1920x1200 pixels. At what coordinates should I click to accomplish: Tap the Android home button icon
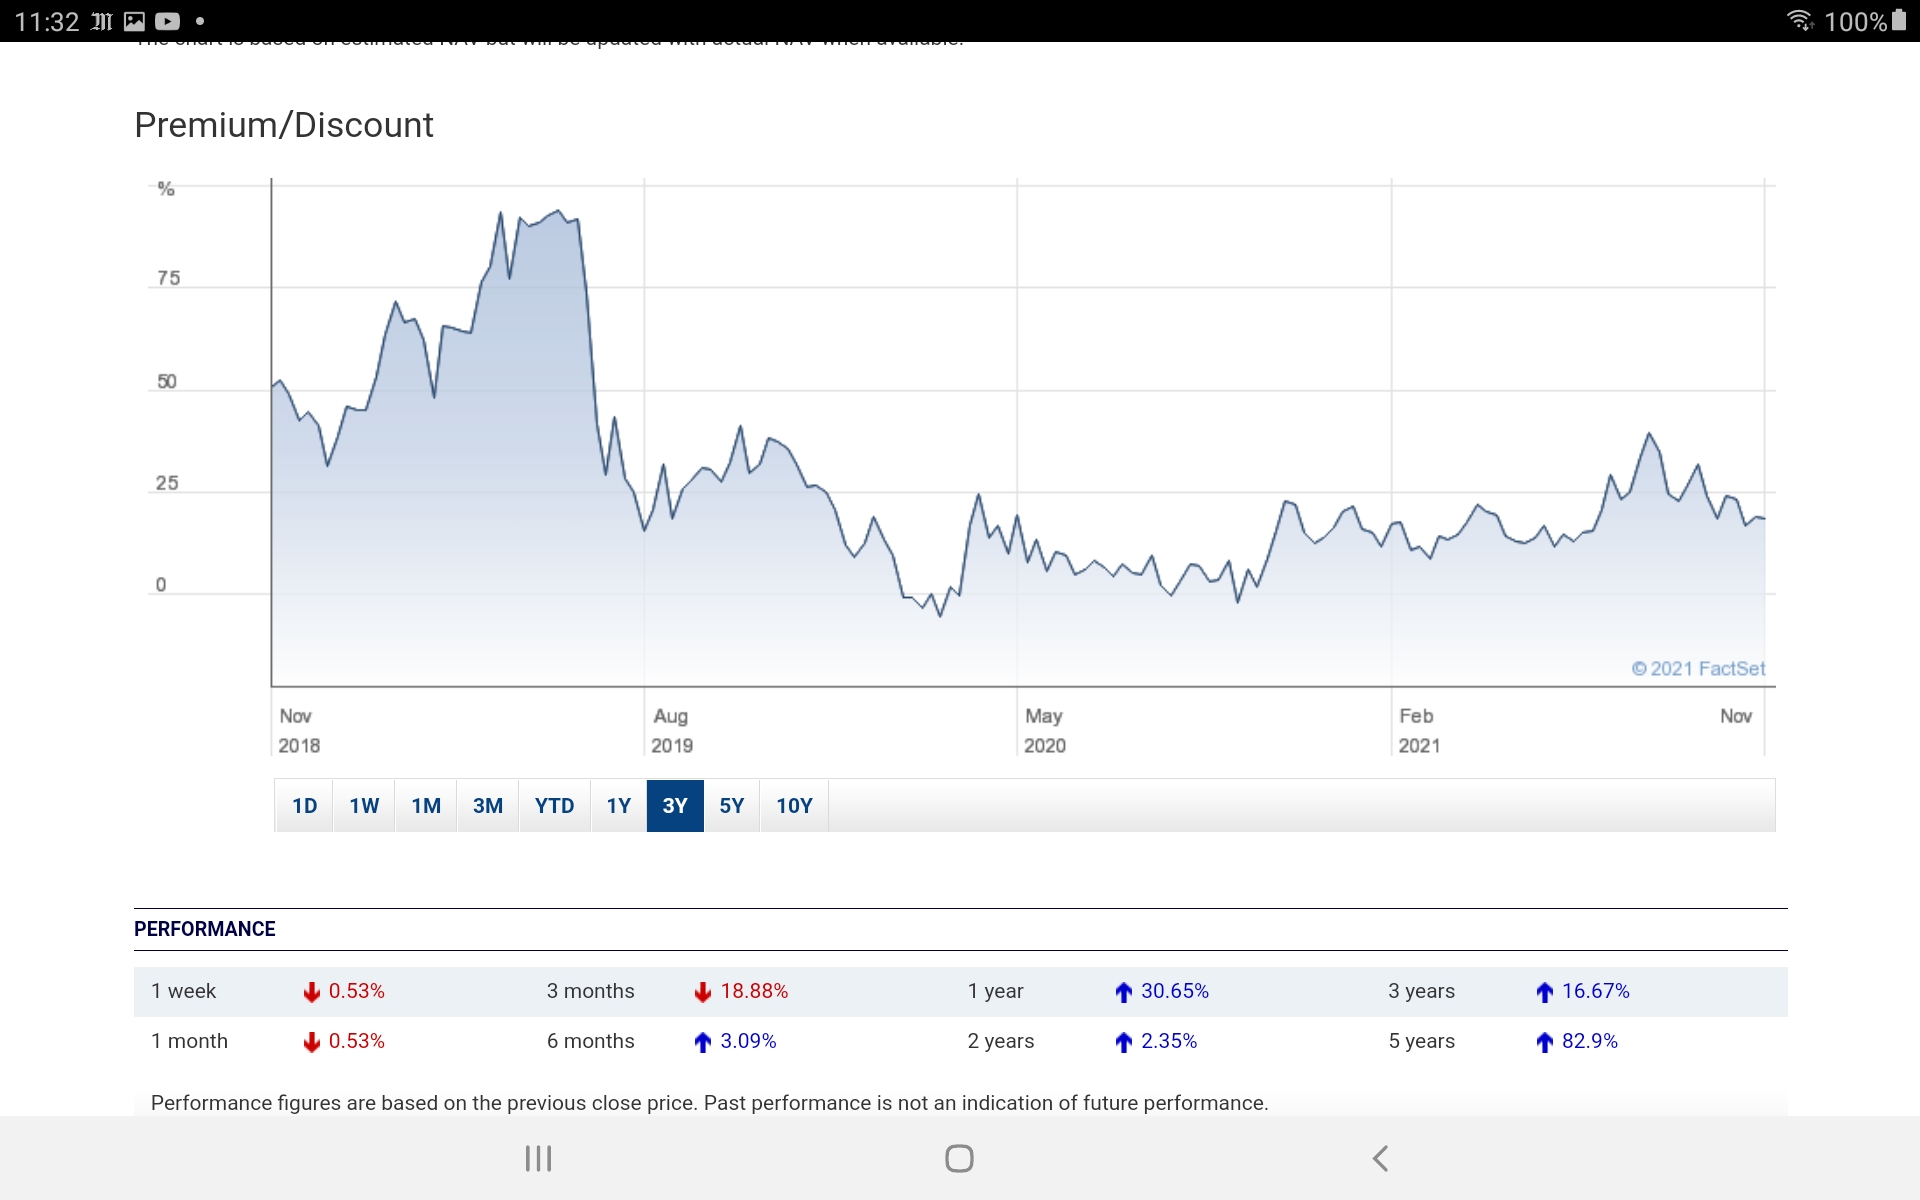pyautogui.click(x=959, y=1158)
